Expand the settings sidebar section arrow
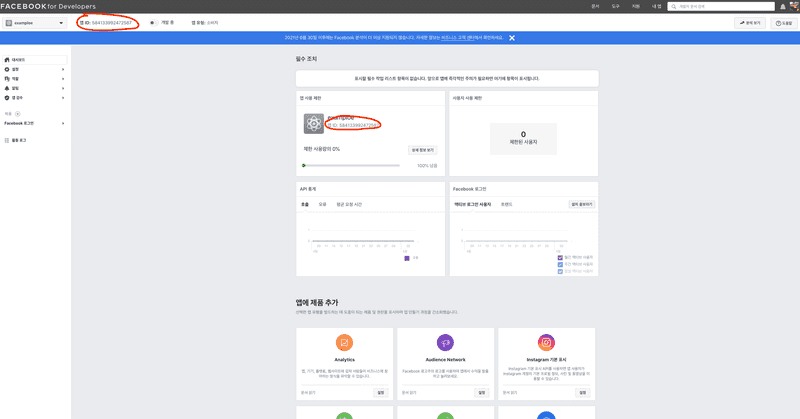The height and width of the screenshot is (419, 800). point(63,69)
